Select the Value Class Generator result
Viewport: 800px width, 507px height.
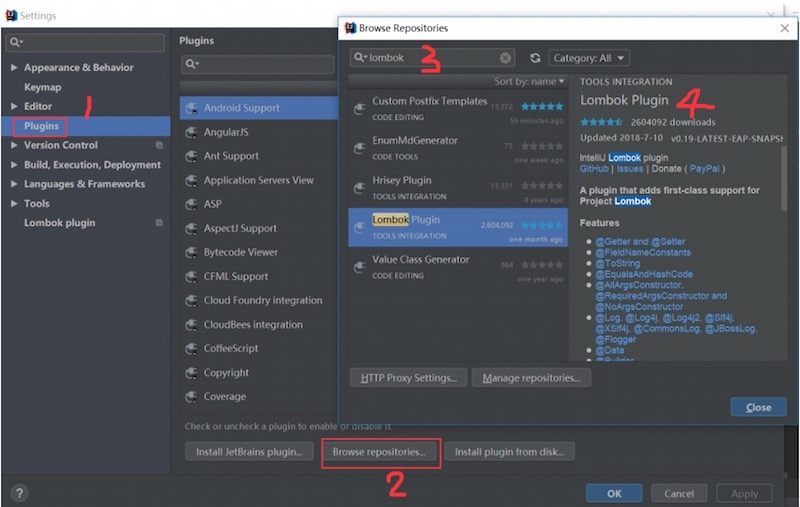(458, 267)
